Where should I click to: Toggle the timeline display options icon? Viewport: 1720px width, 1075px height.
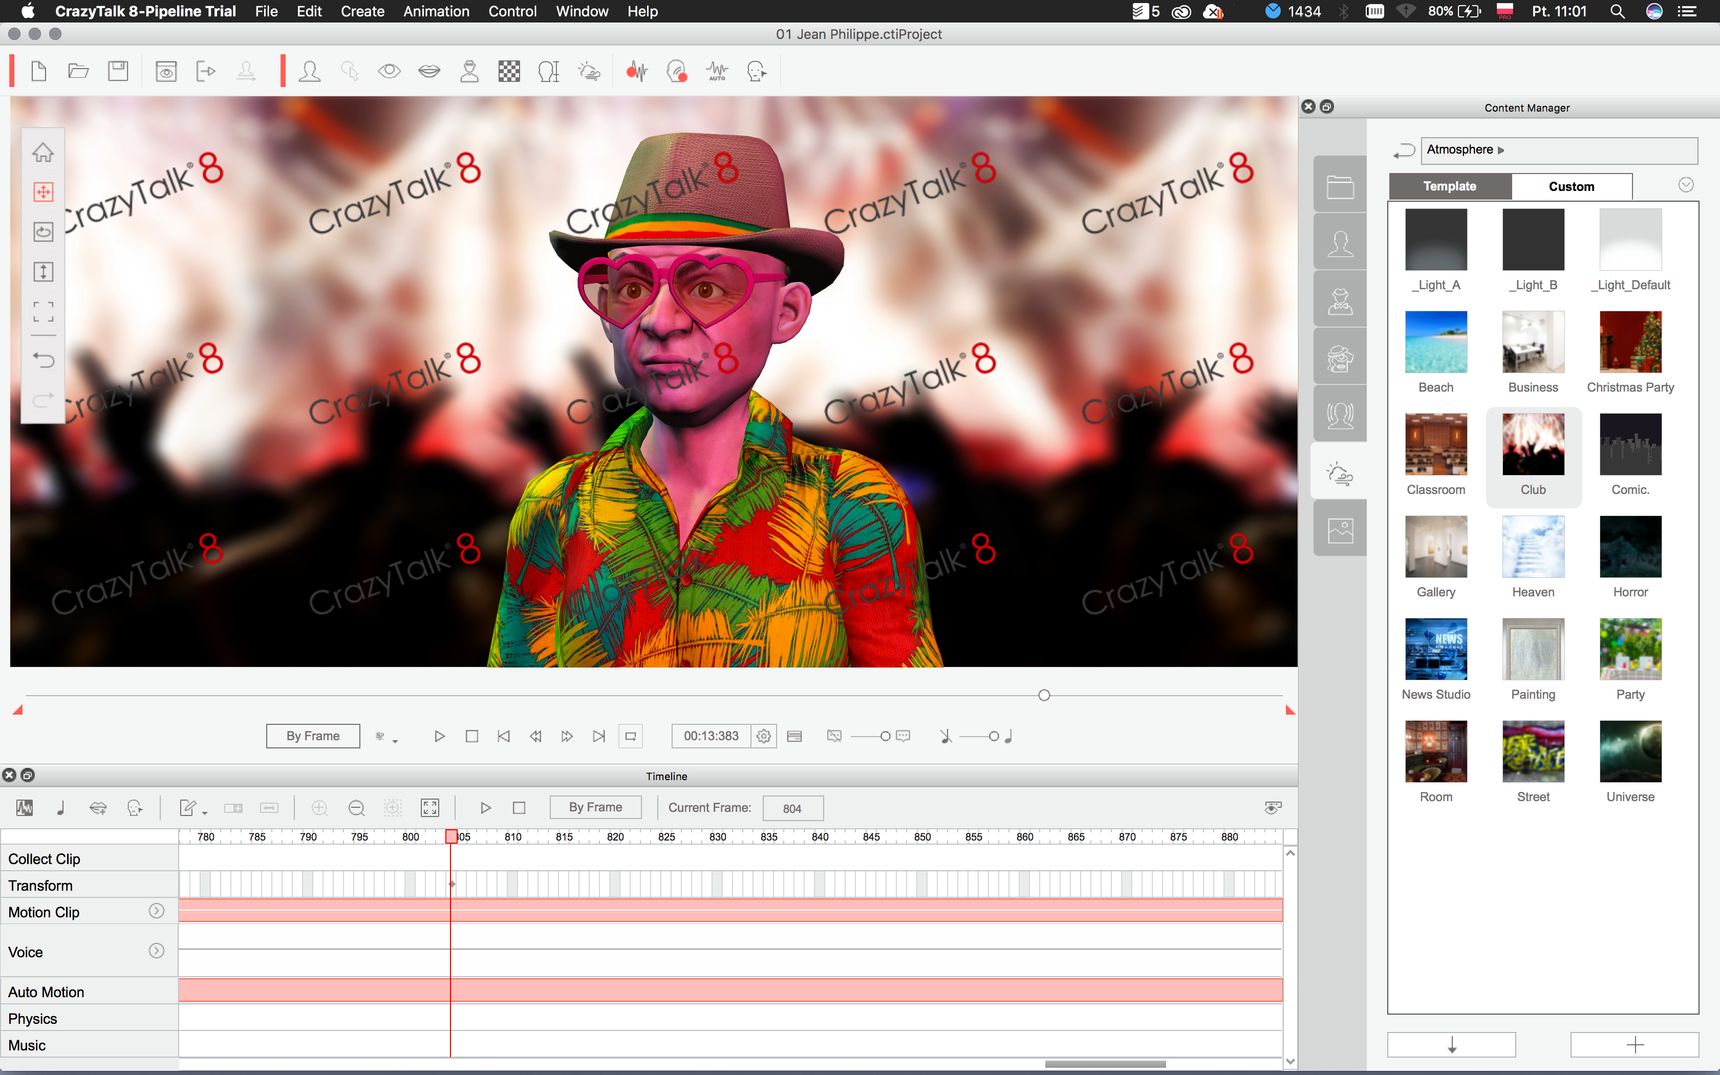coord(1273,807)
